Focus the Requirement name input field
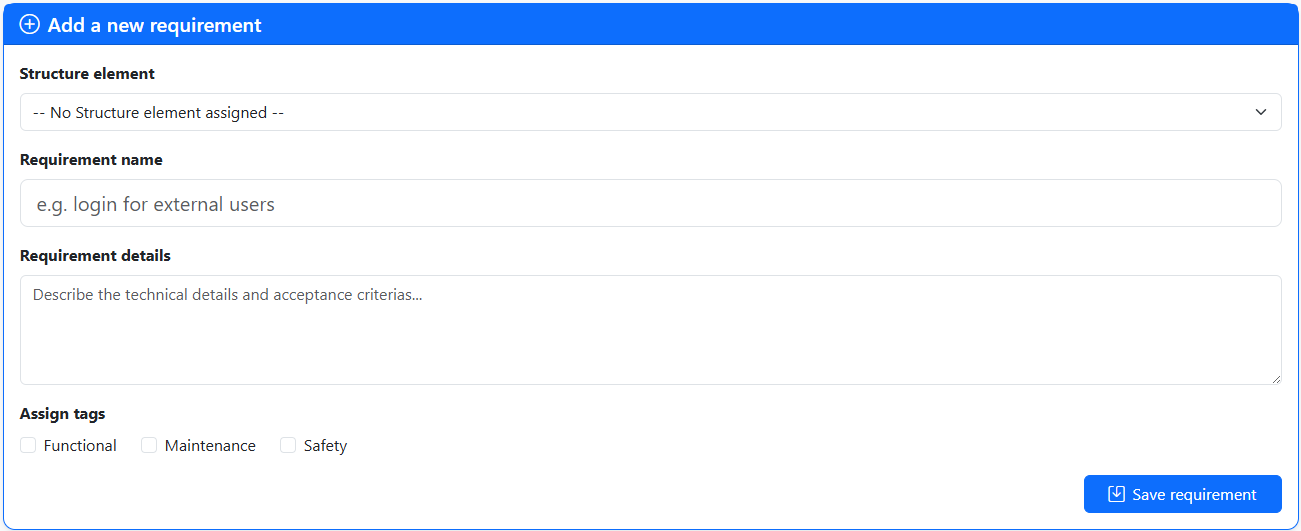Screen dimensions: 1301x531 [x=650, y=204]
